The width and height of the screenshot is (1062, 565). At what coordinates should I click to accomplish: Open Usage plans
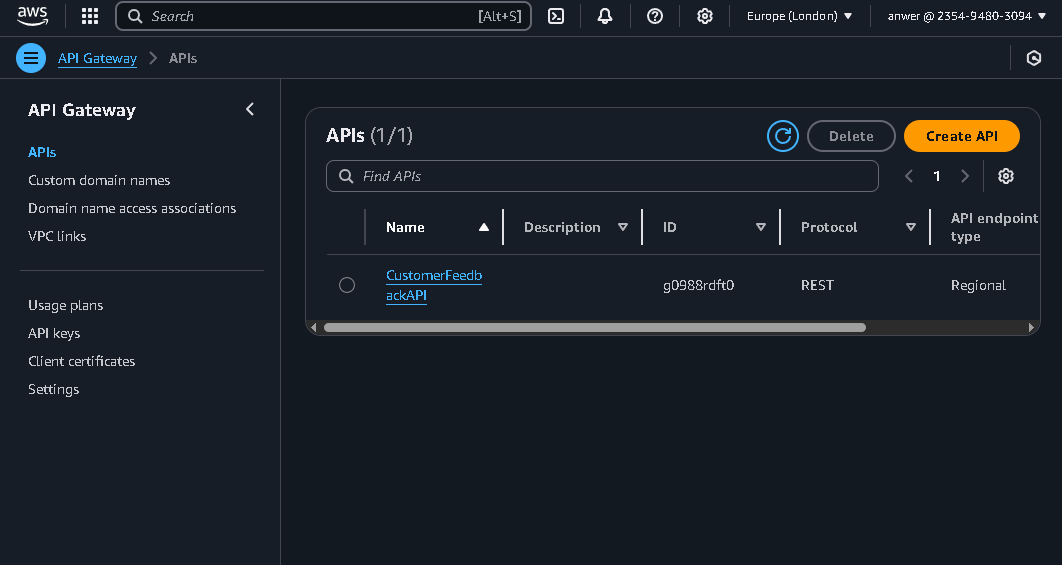coord(66,306)
